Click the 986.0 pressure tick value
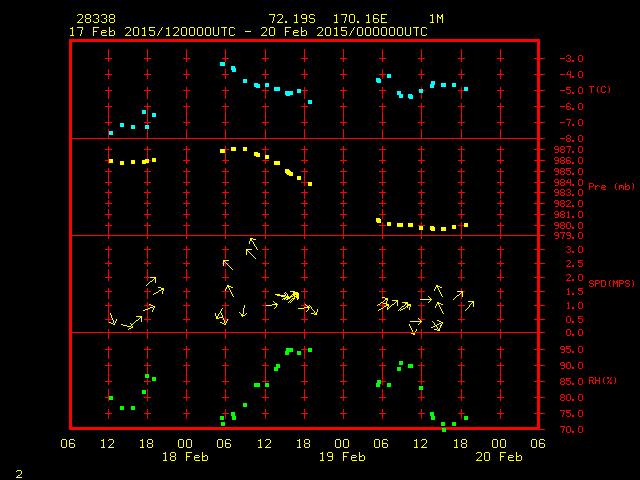The width and height of the screenshot is (640, 480). pos(569,161)
